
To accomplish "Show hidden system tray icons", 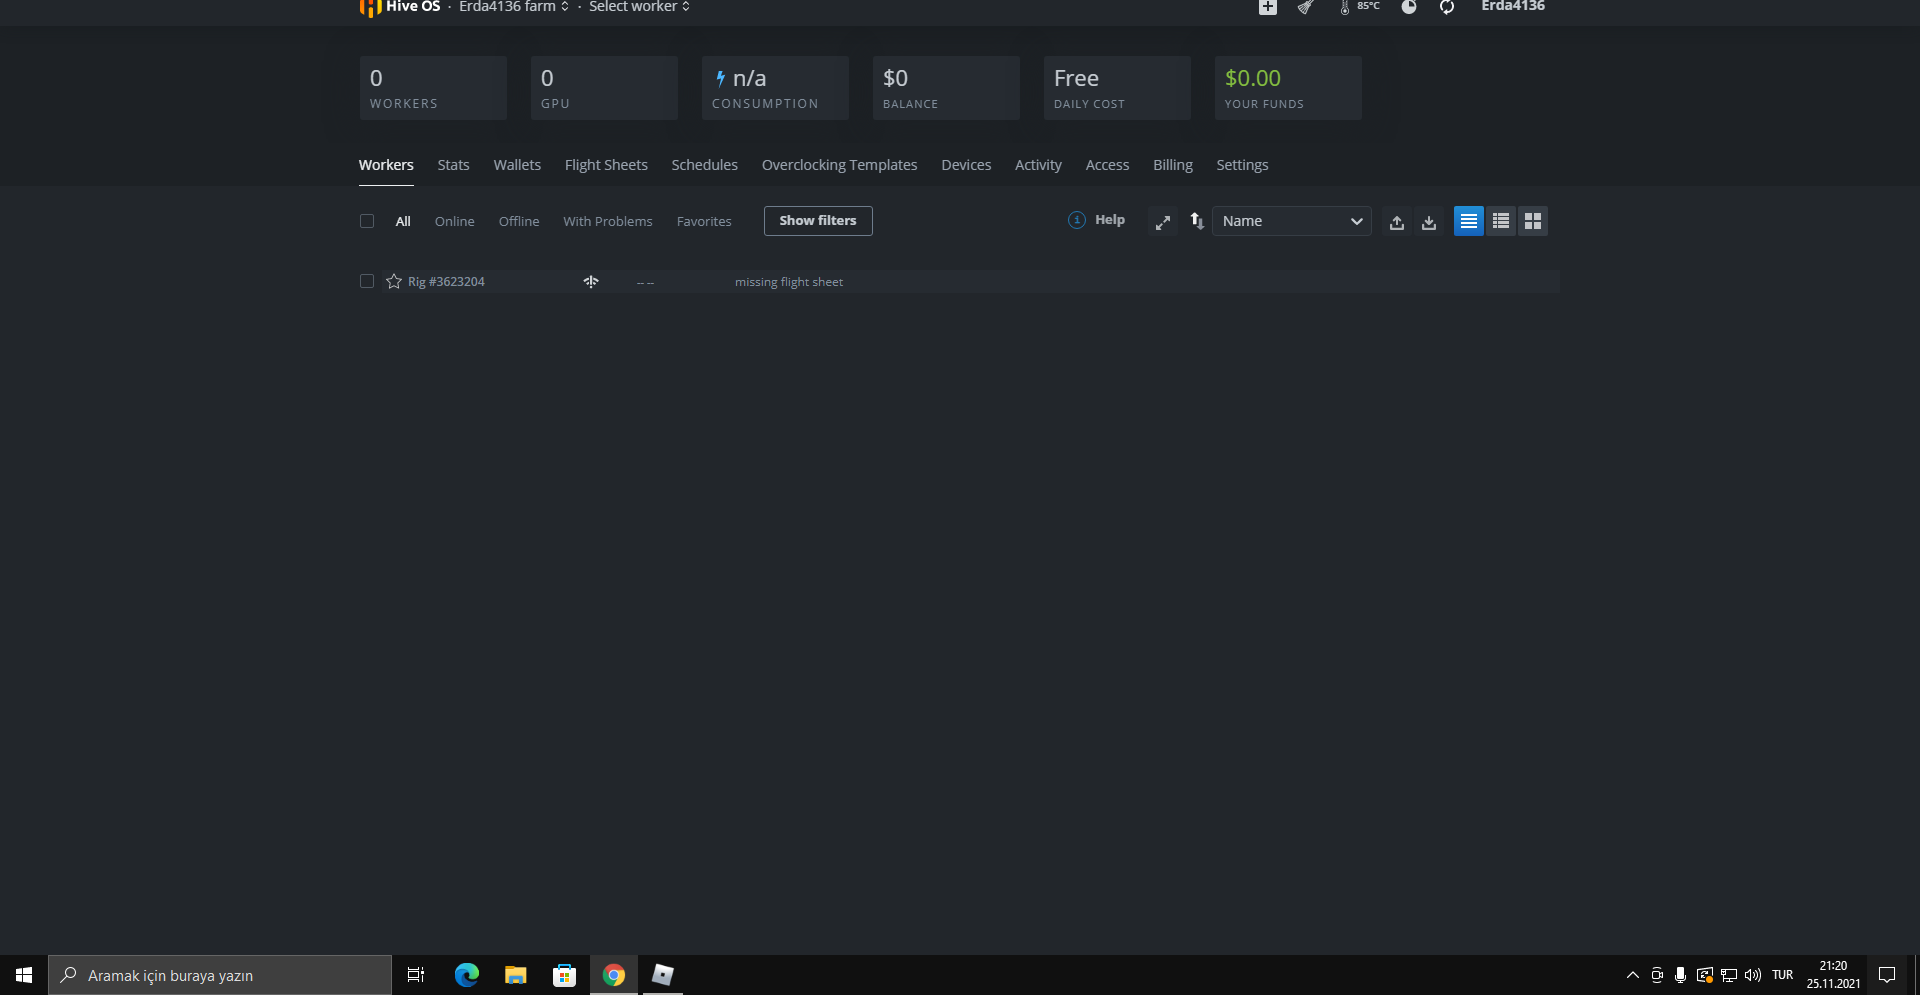I will (1633, 975).
